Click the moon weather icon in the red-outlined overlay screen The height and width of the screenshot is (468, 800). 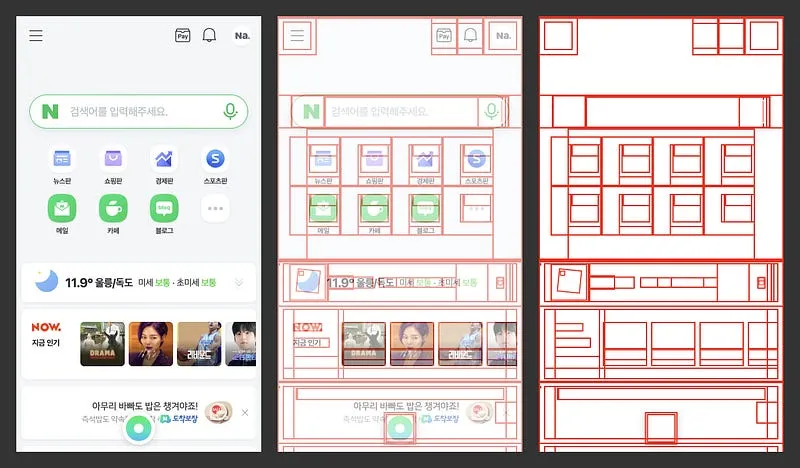tap(308, 282)
